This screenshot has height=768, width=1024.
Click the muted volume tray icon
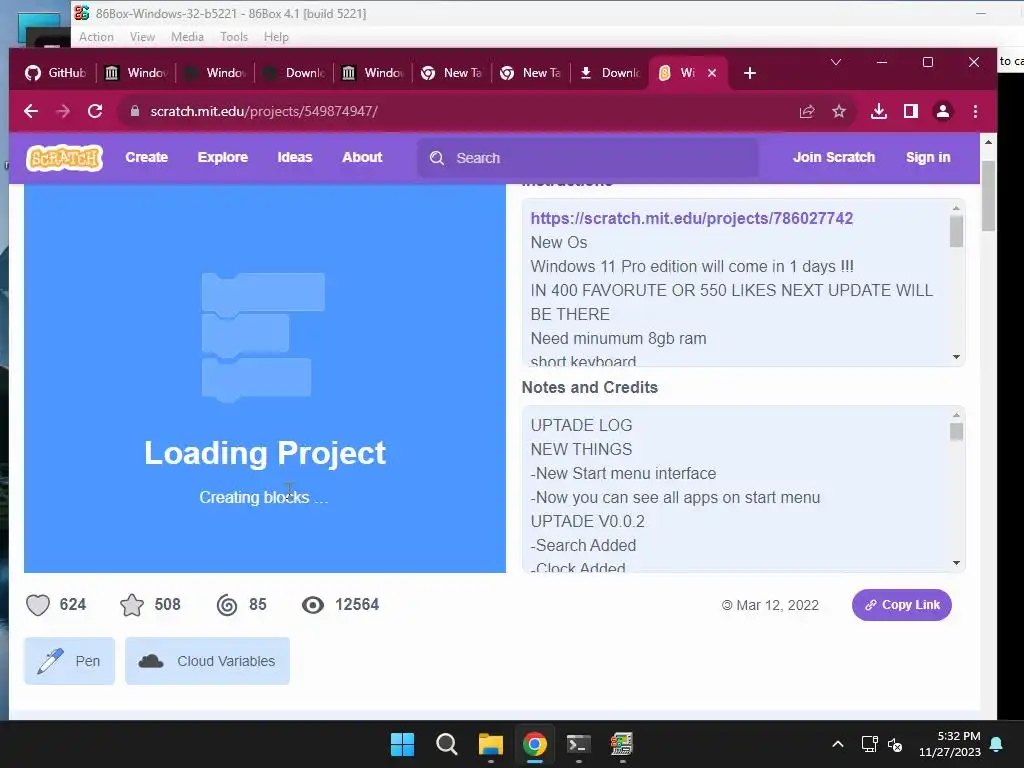(895, 744)
